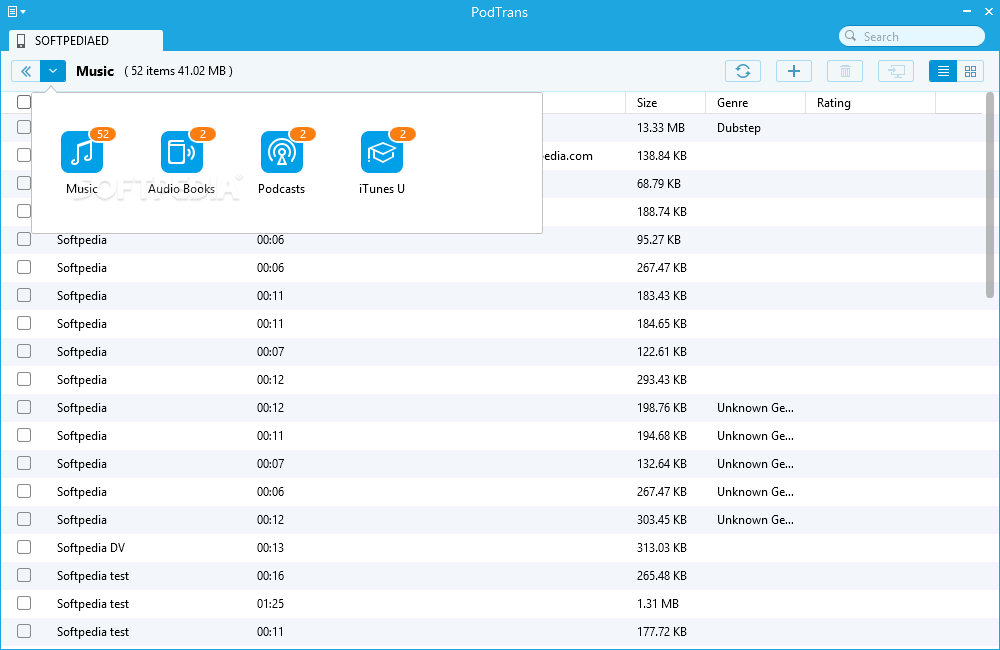Viewport: 1000px width, 650px height.
Task: Check the row with size 122.61 KB
Action: coord(24,351)
